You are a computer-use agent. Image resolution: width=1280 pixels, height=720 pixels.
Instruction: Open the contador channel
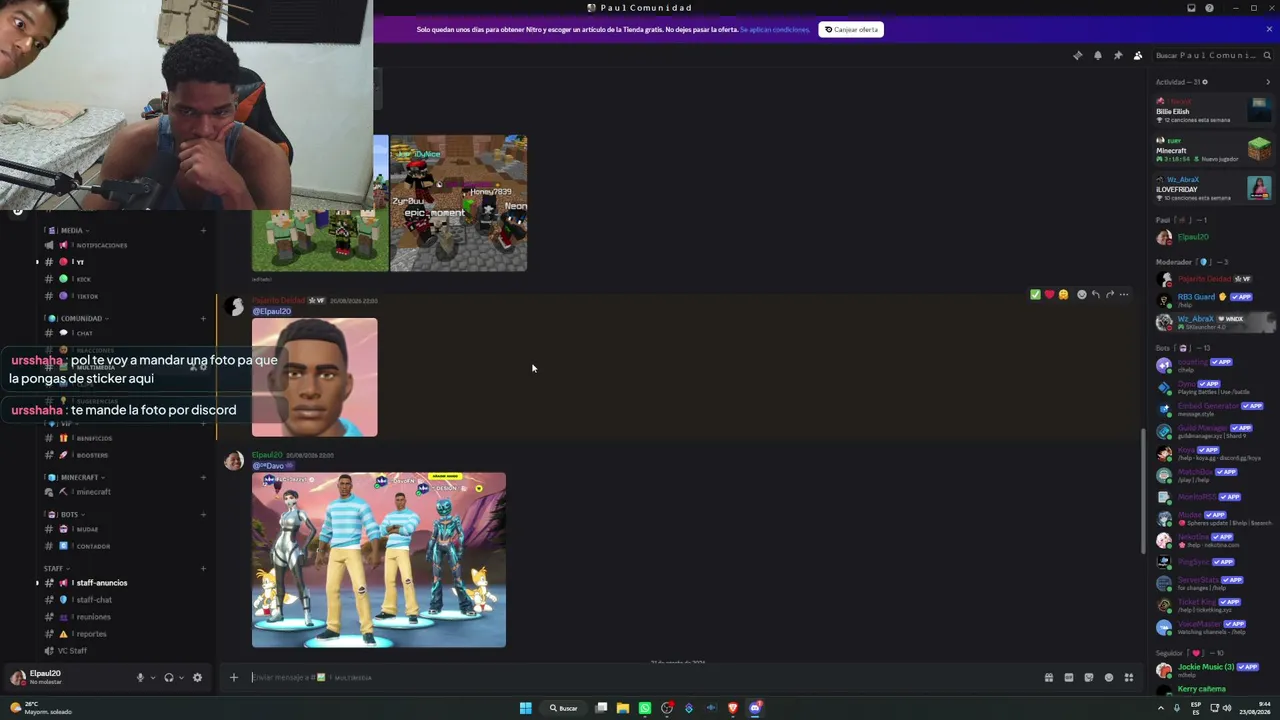pyautogui.click(x=125, y=546)
